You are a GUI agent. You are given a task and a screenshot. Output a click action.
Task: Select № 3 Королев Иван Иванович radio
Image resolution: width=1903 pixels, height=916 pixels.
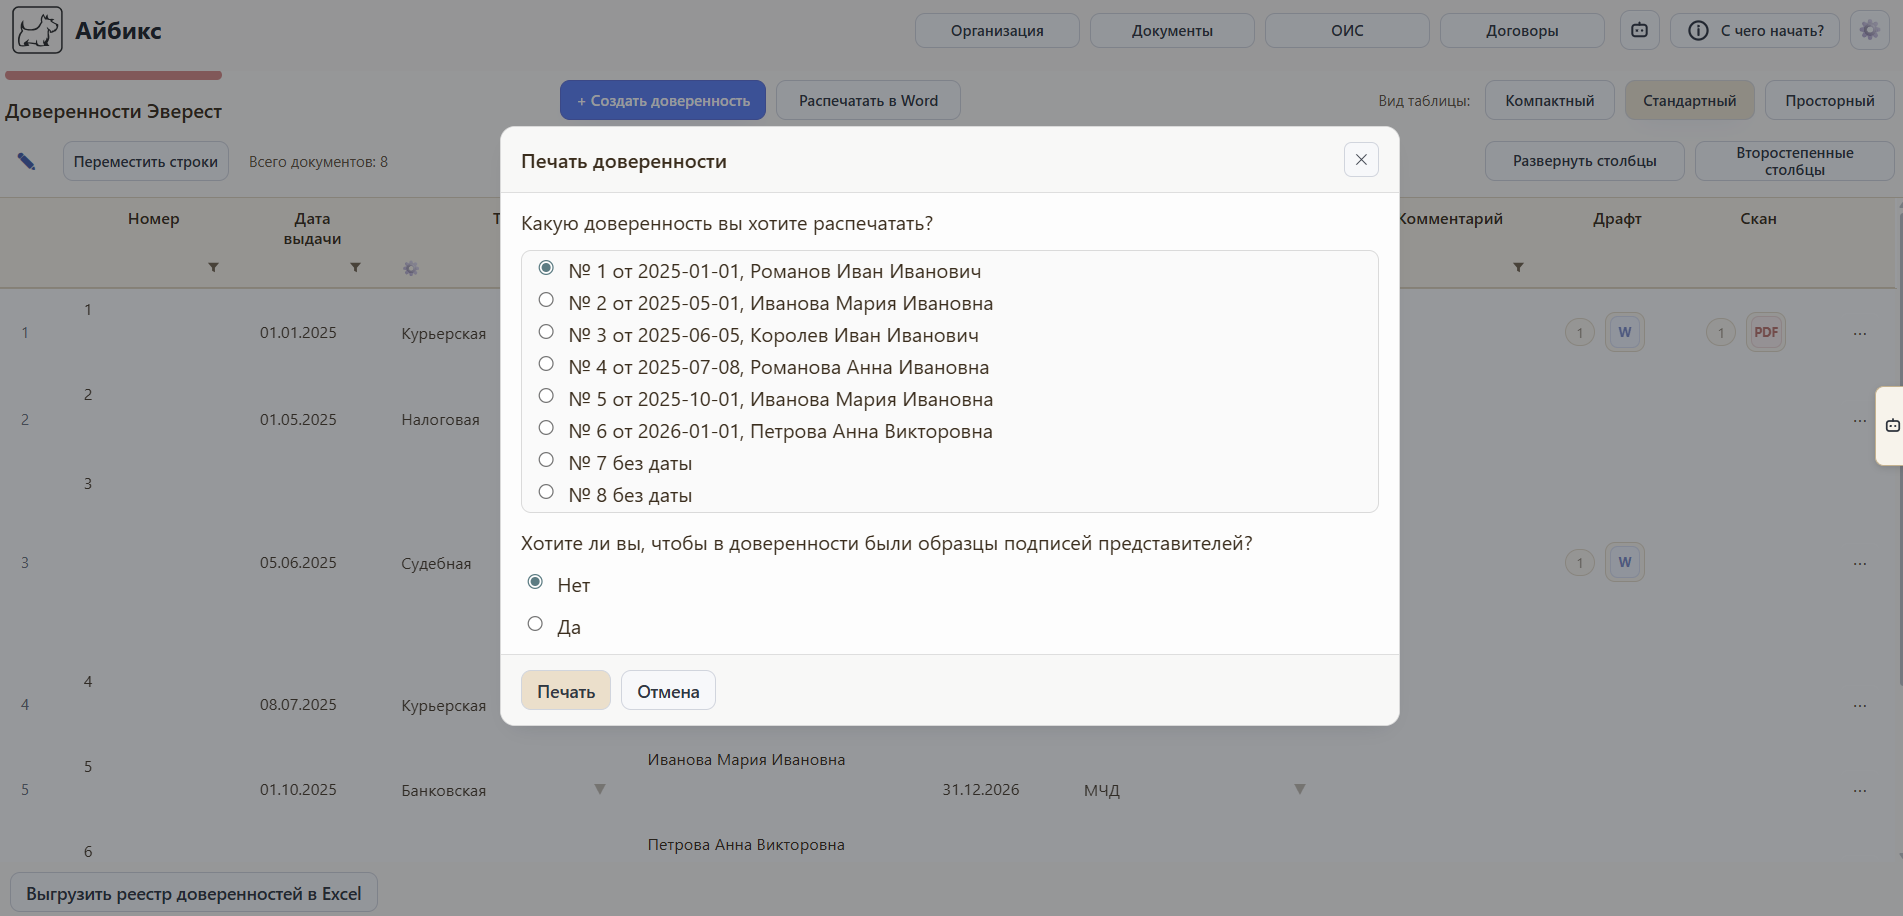pos(546,332)
